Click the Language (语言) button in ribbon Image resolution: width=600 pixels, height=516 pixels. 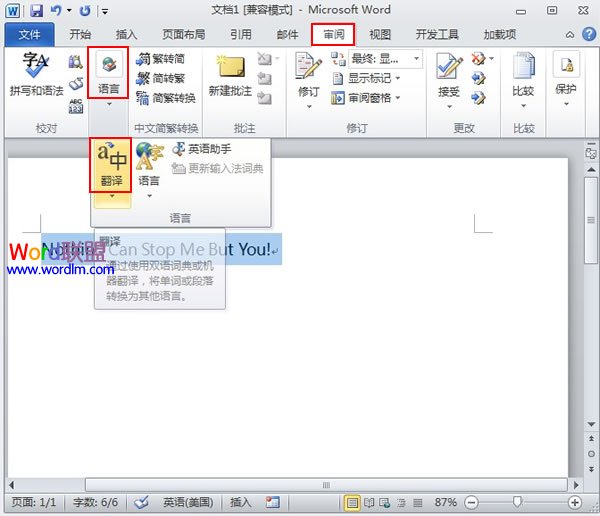point(108,72)
